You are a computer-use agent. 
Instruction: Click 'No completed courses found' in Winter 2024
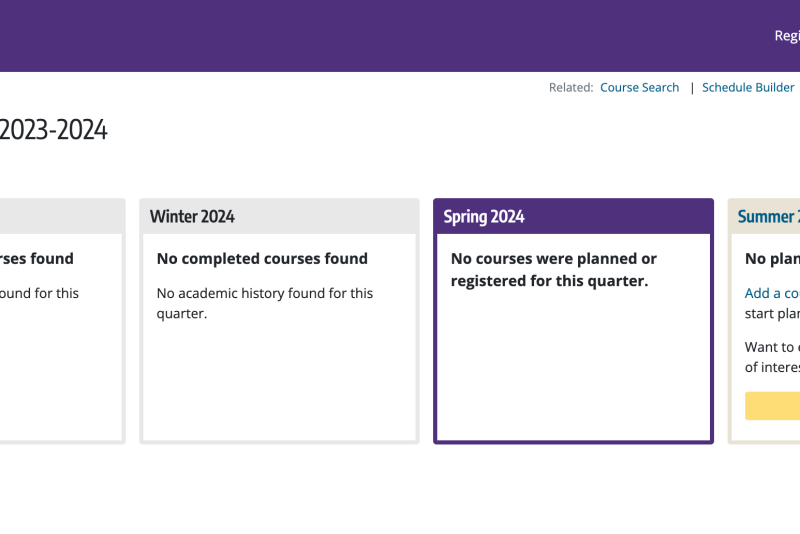262,259
